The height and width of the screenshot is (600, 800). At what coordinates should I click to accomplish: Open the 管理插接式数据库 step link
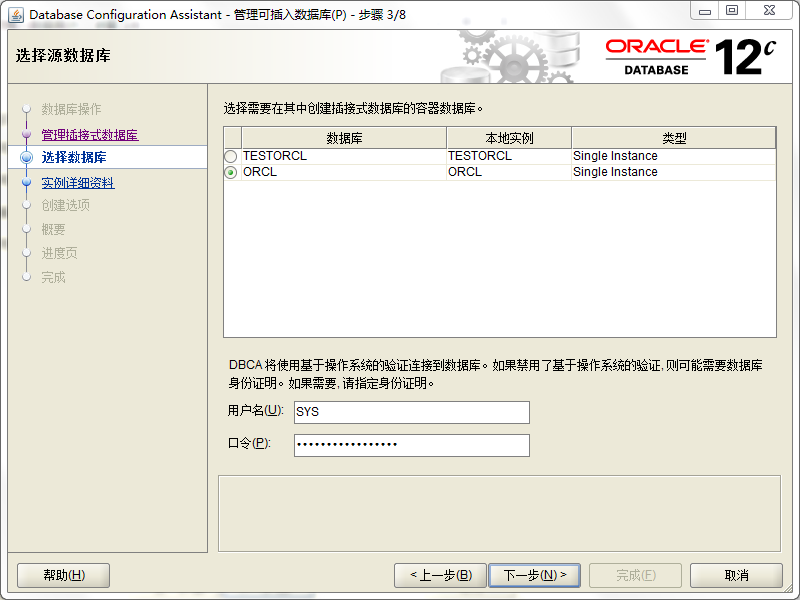[x=90, y=135]
